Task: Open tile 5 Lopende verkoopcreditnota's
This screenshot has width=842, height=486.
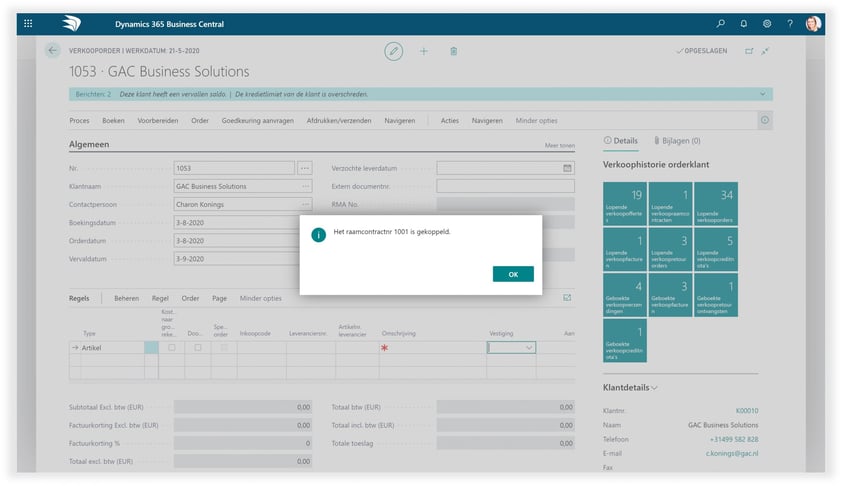Action: 716,249
